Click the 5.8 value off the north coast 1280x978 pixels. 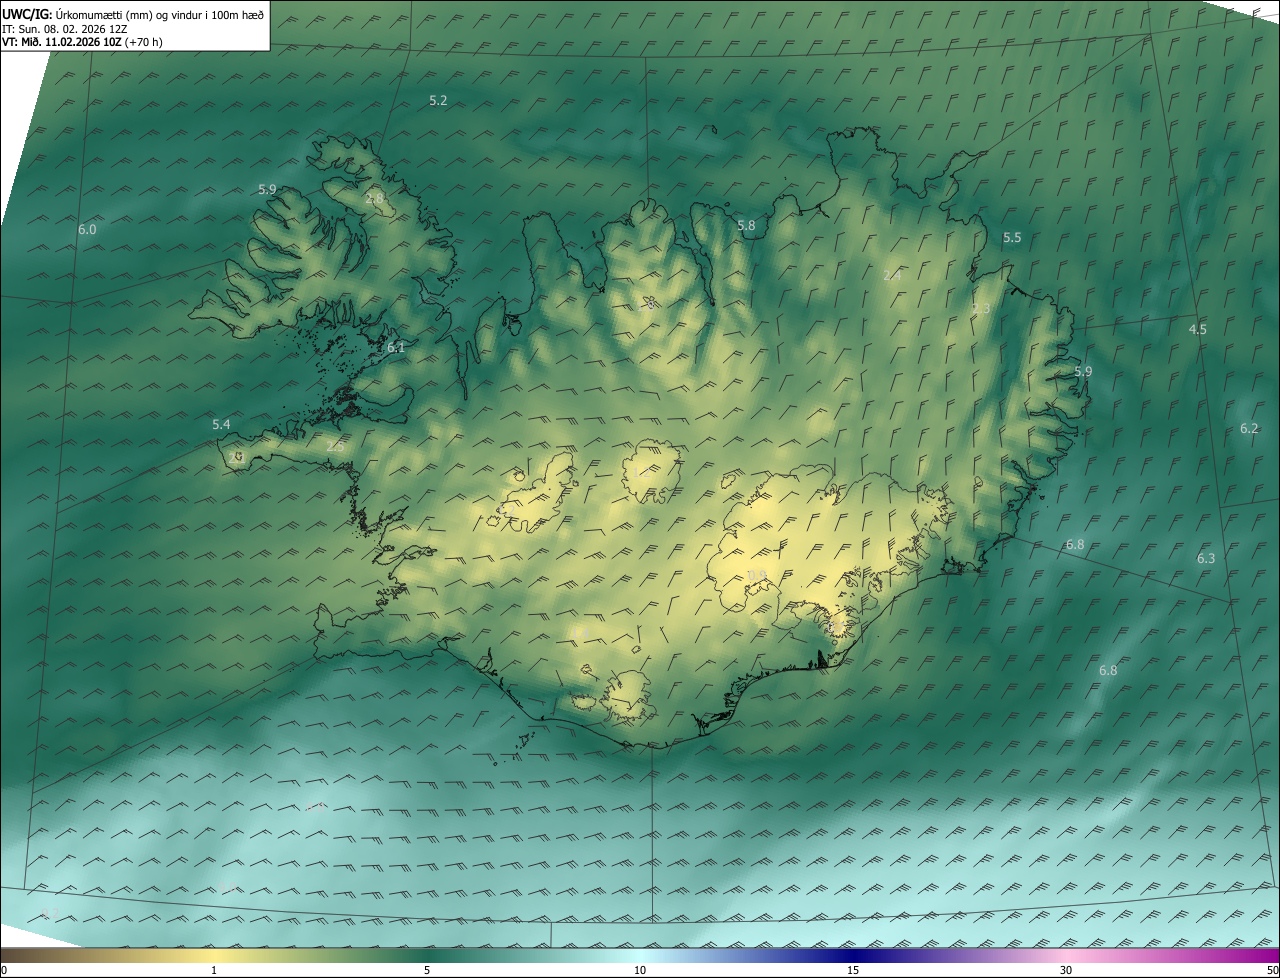746,225
